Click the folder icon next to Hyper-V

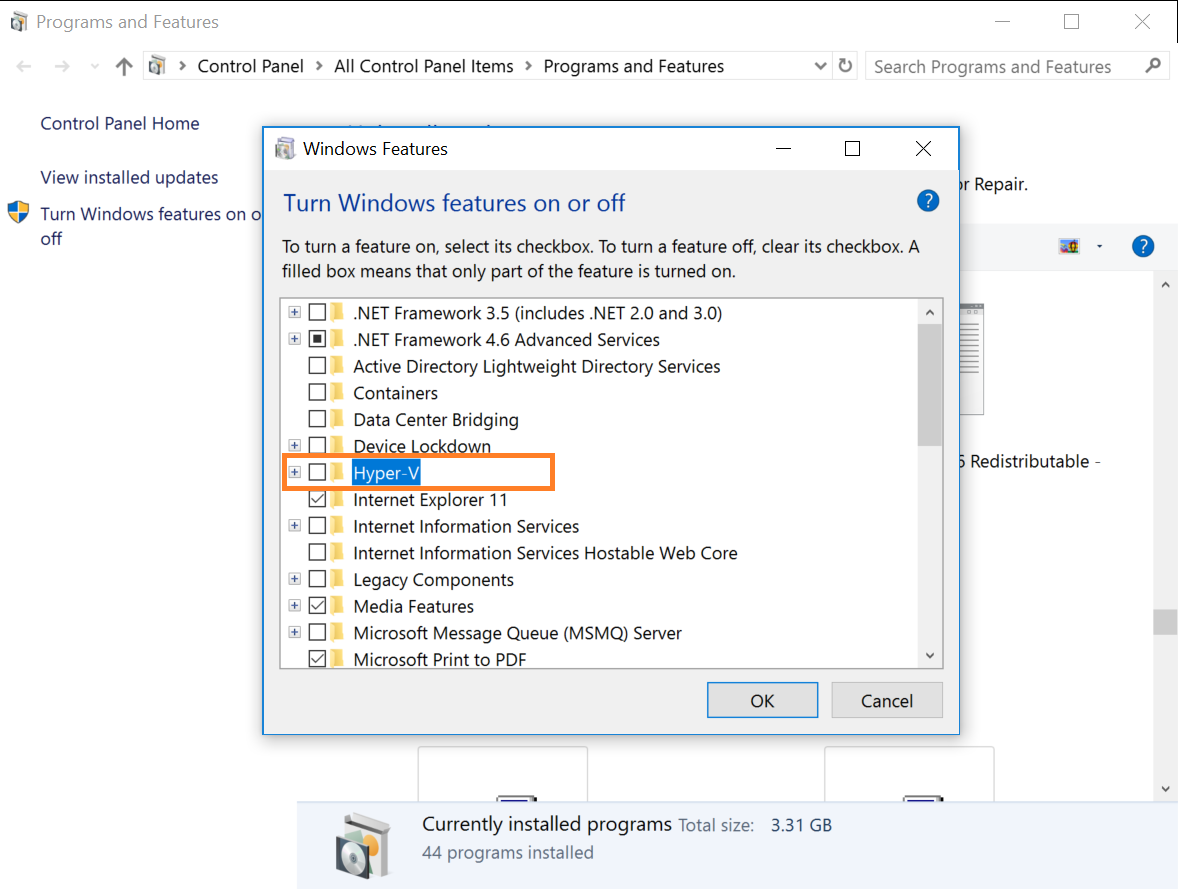pos(337,473)
